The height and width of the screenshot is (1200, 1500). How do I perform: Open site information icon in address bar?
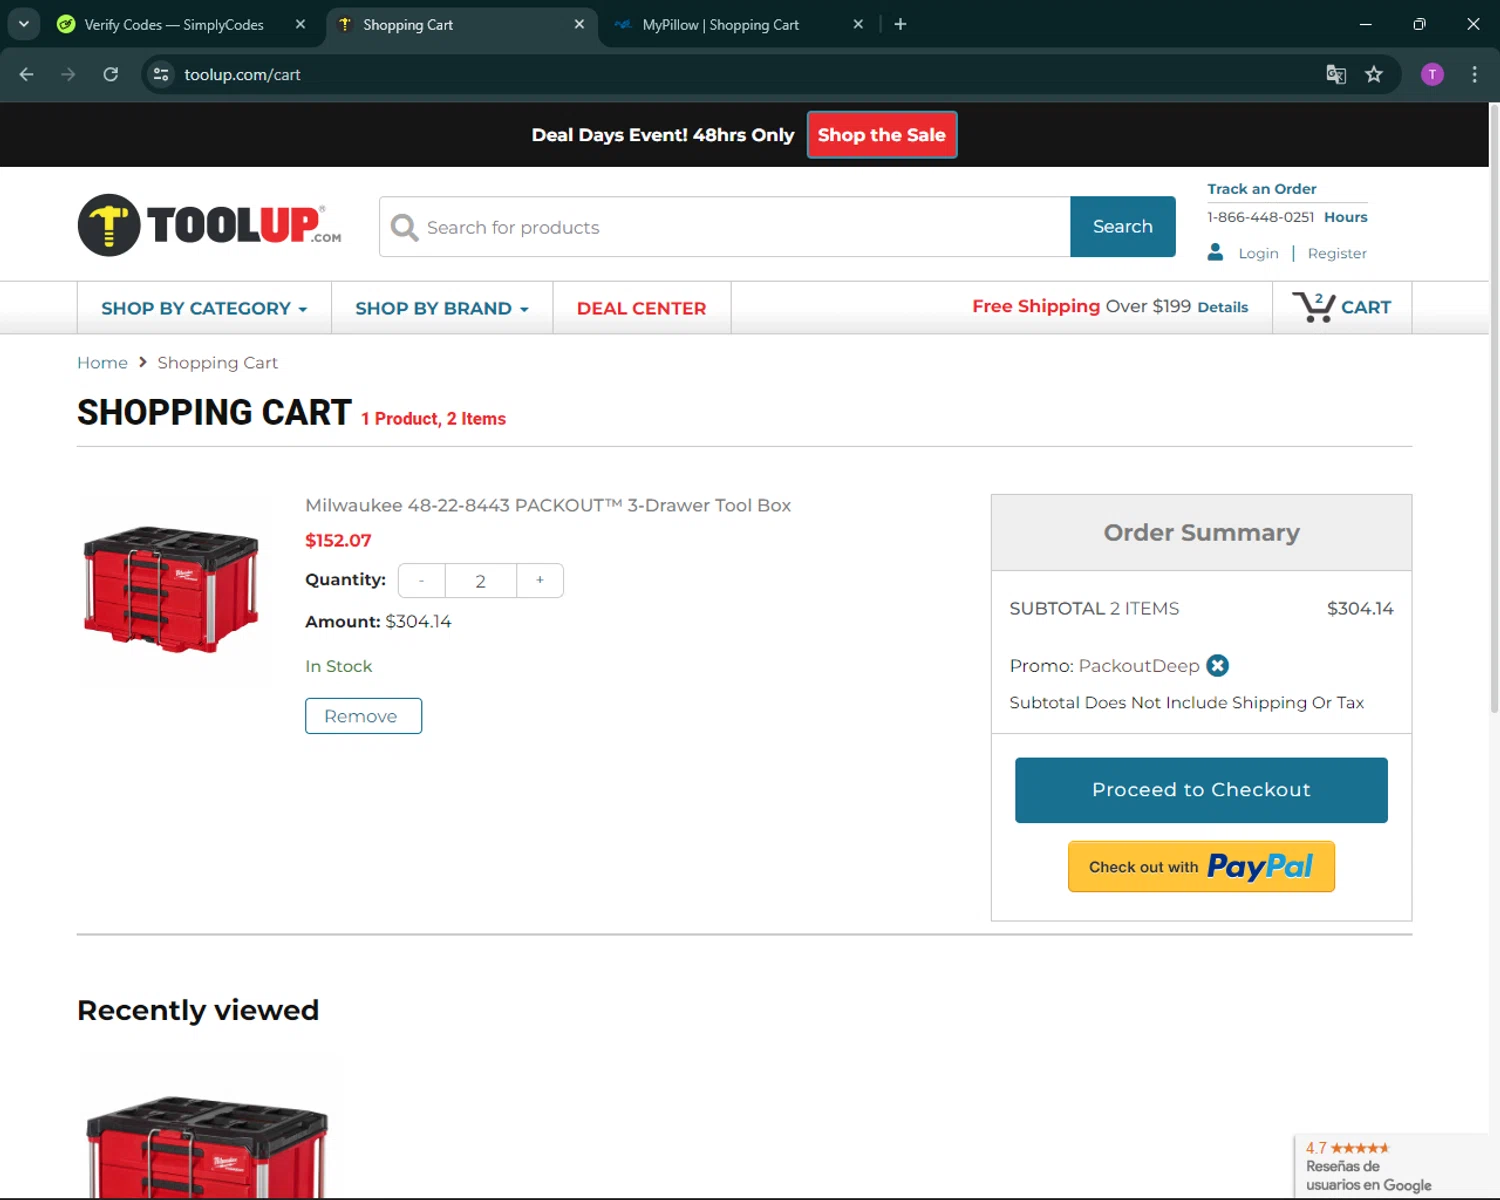(161, 74)
